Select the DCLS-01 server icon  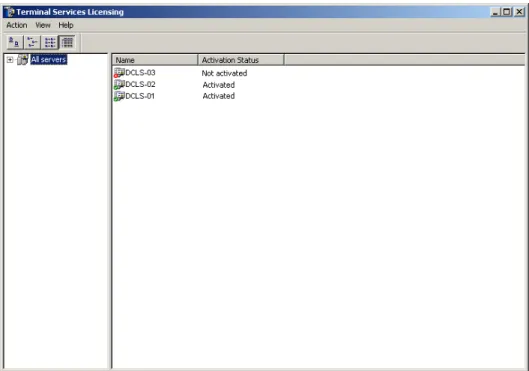[x=119, y=96]
